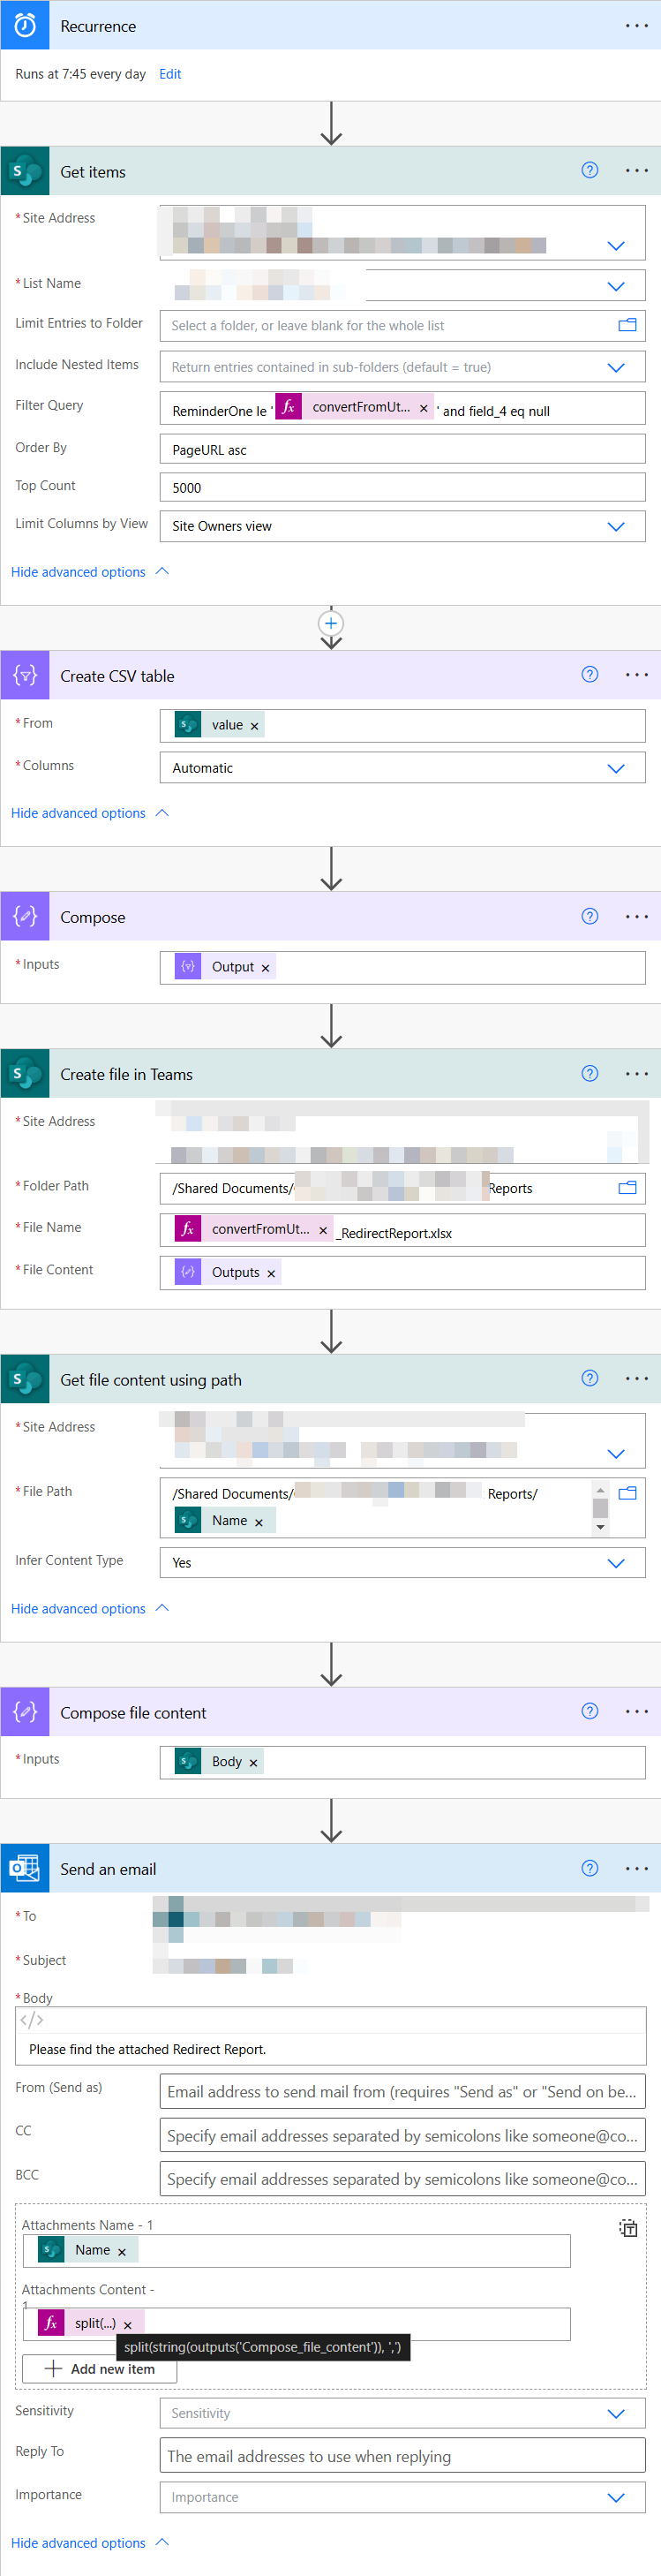Open help for Get items
Screen dimensions: 661x2576
pyautogui.click(x=590, y=170)
